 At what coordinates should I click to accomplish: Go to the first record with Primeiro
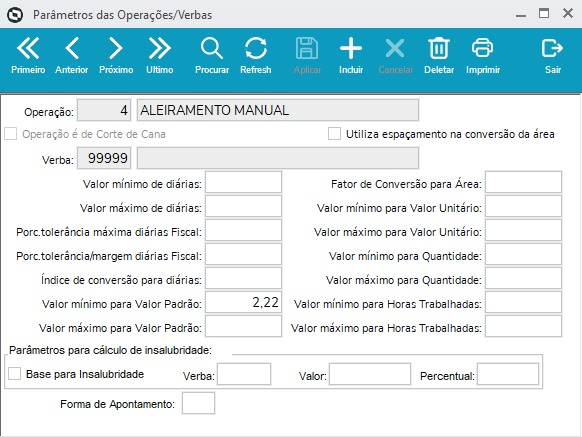click(28, 55)
